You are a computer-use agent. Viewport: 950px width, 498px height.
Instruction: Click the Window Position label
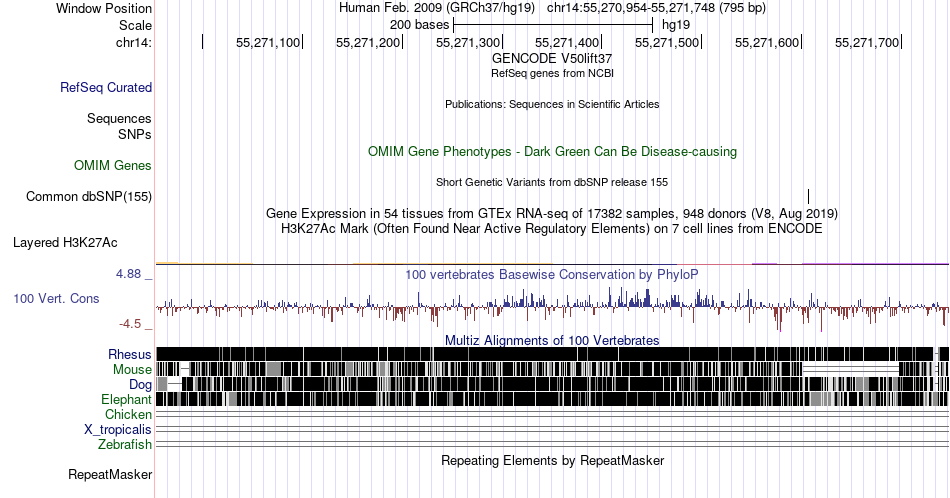point(104,8)
